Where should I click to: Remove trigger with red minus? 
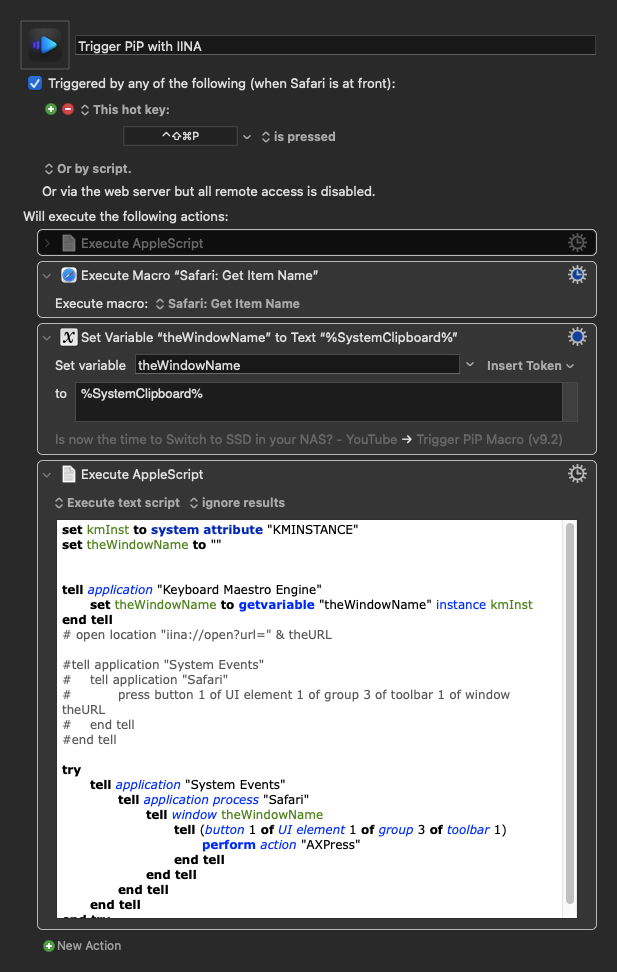pos(68,109)
